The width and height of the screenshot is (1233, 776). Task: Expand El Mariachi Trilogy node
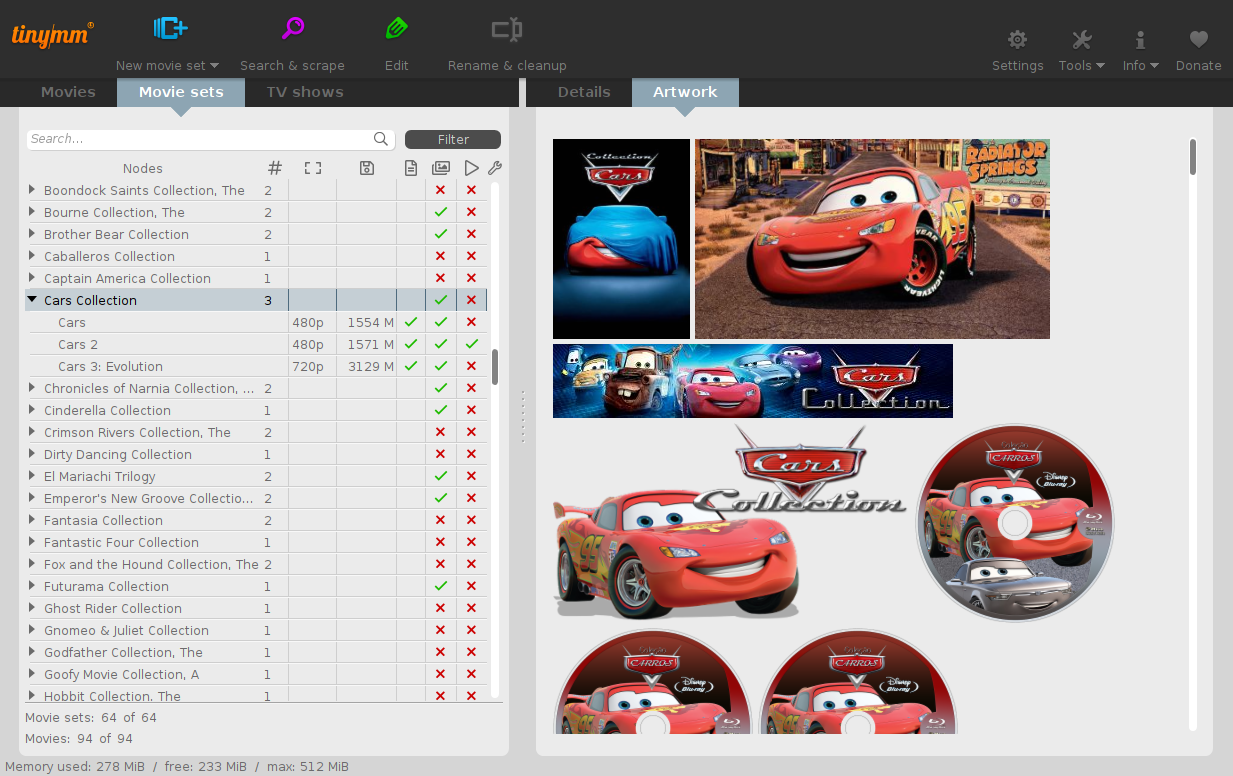pyautogui.click(x=32, y=475)
